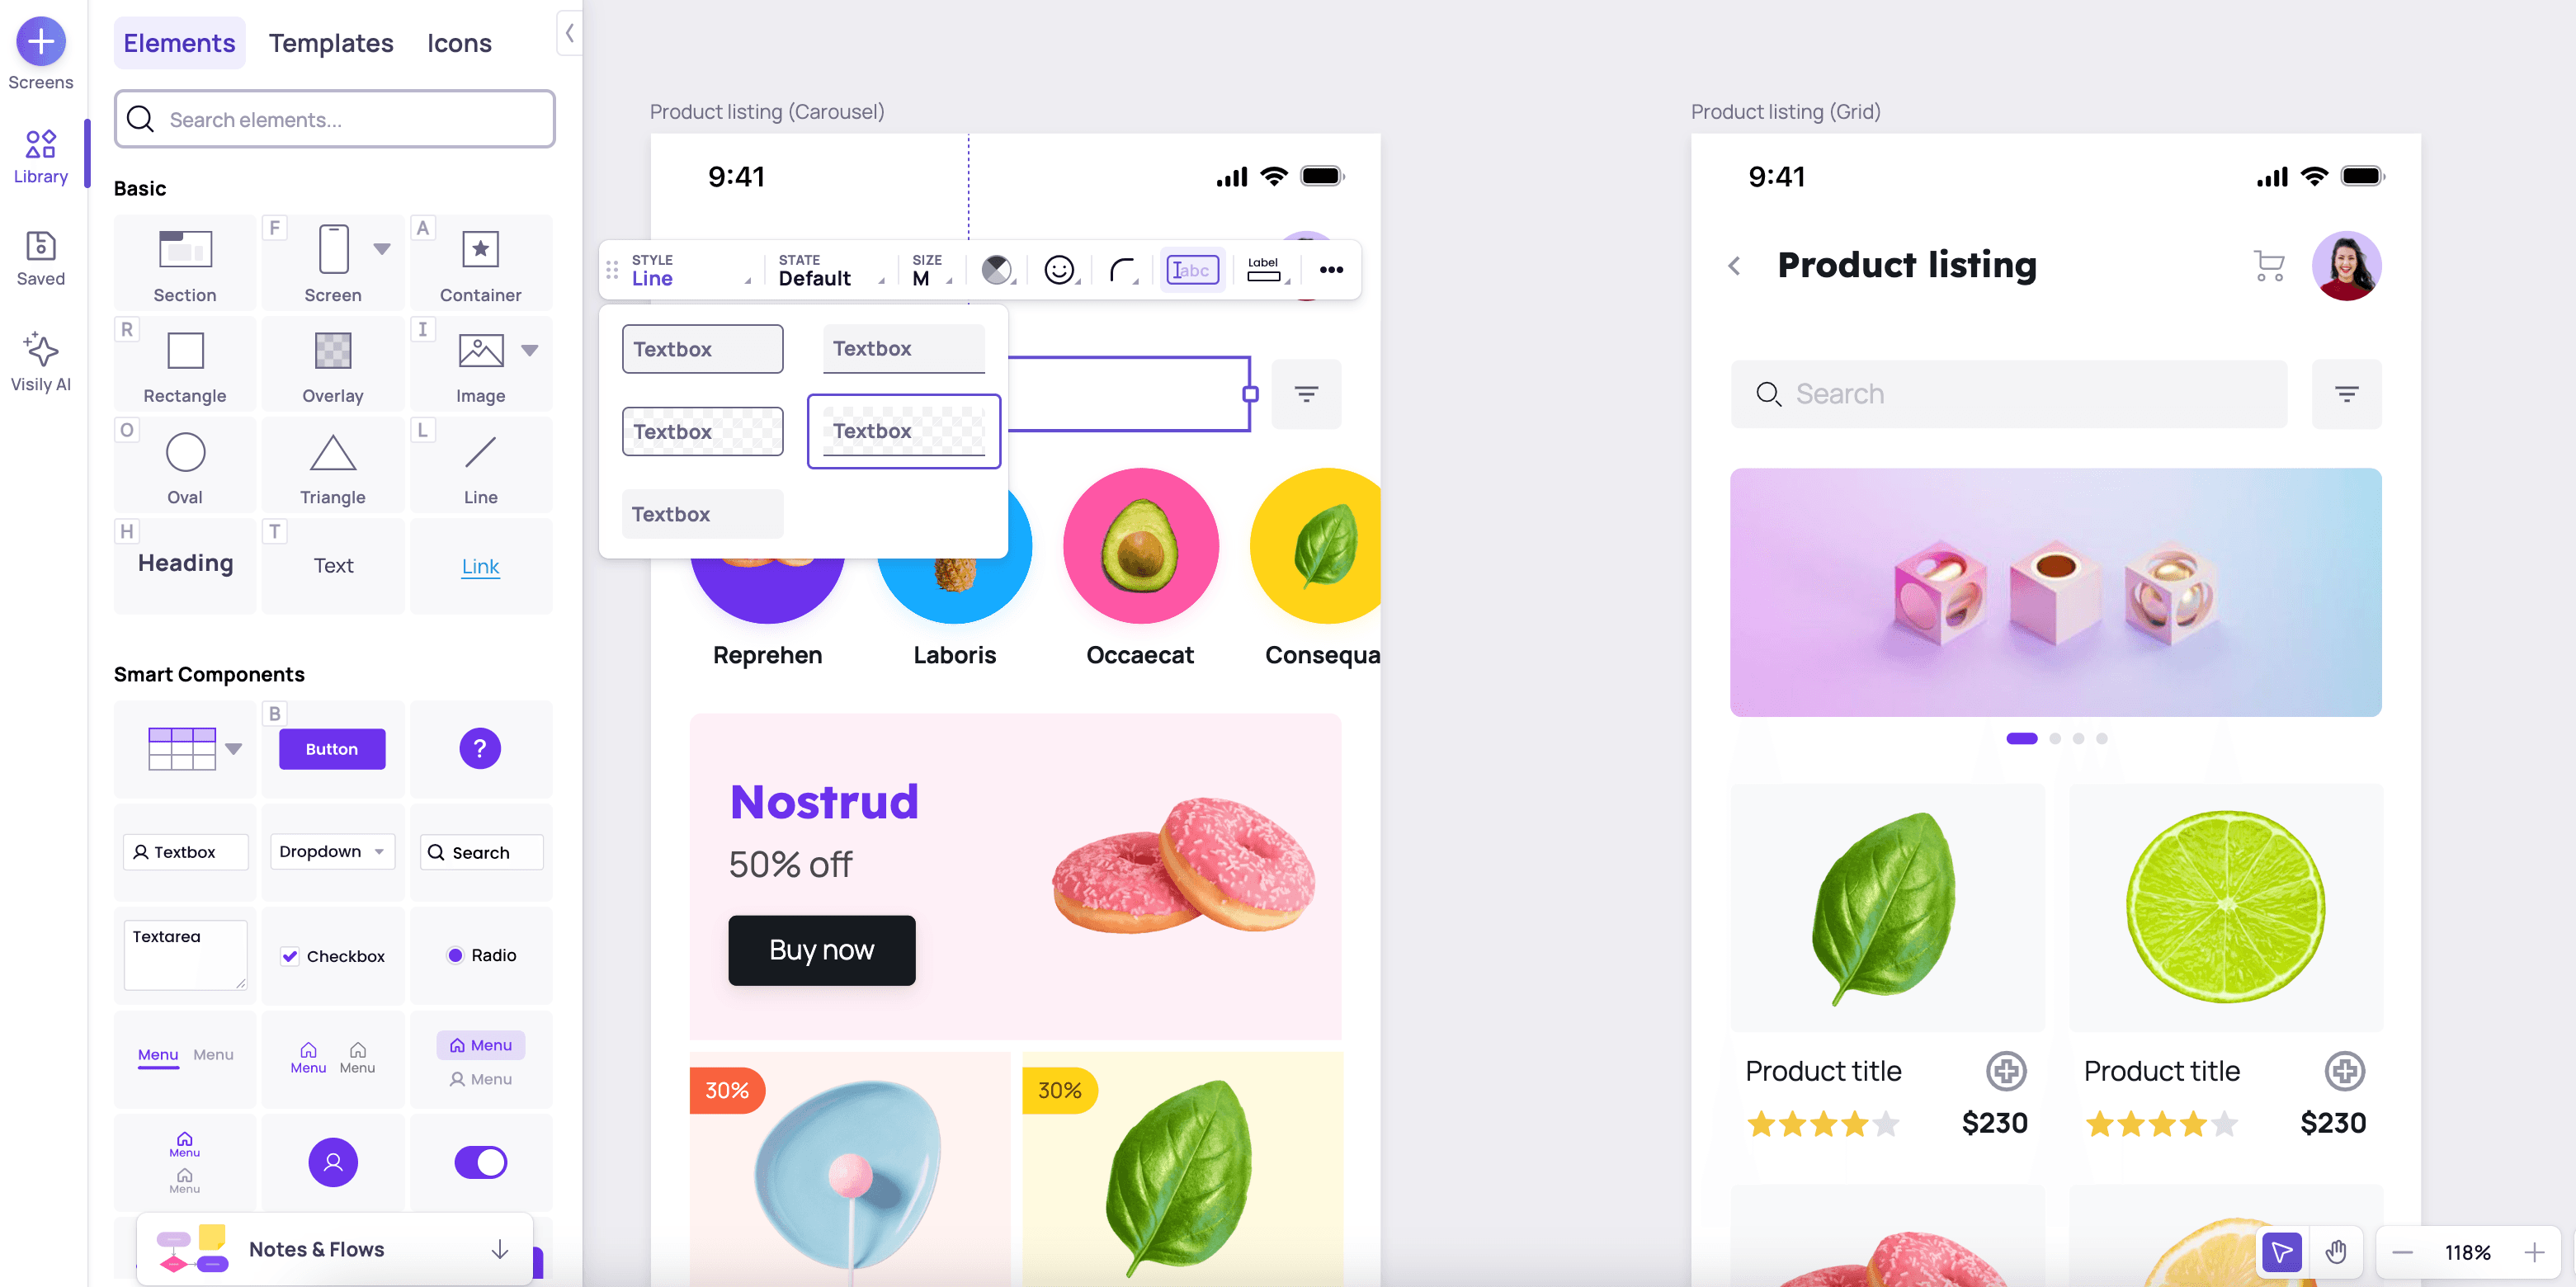Click the shopping cart icon in product listing

(2269, 265)
